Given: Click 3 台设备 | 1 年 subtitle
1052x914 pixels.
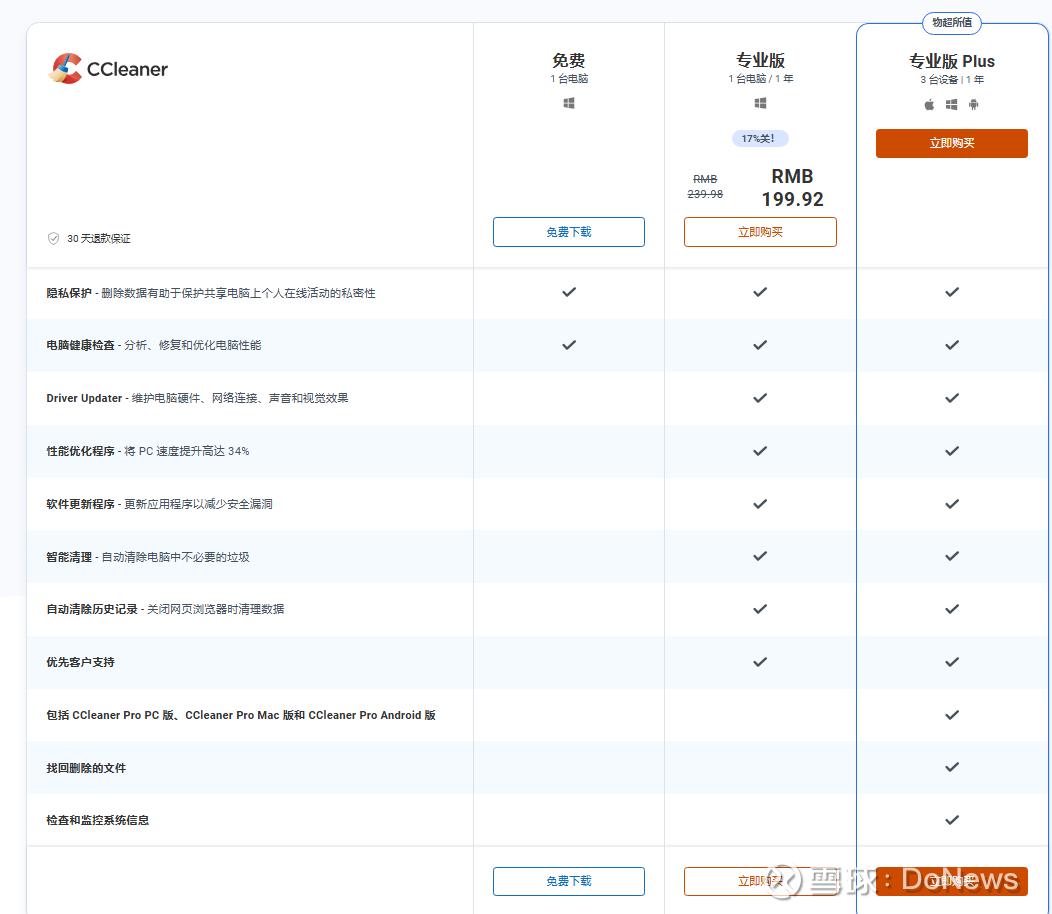Looking at the screenshot, I should click(x=951, y=80).
